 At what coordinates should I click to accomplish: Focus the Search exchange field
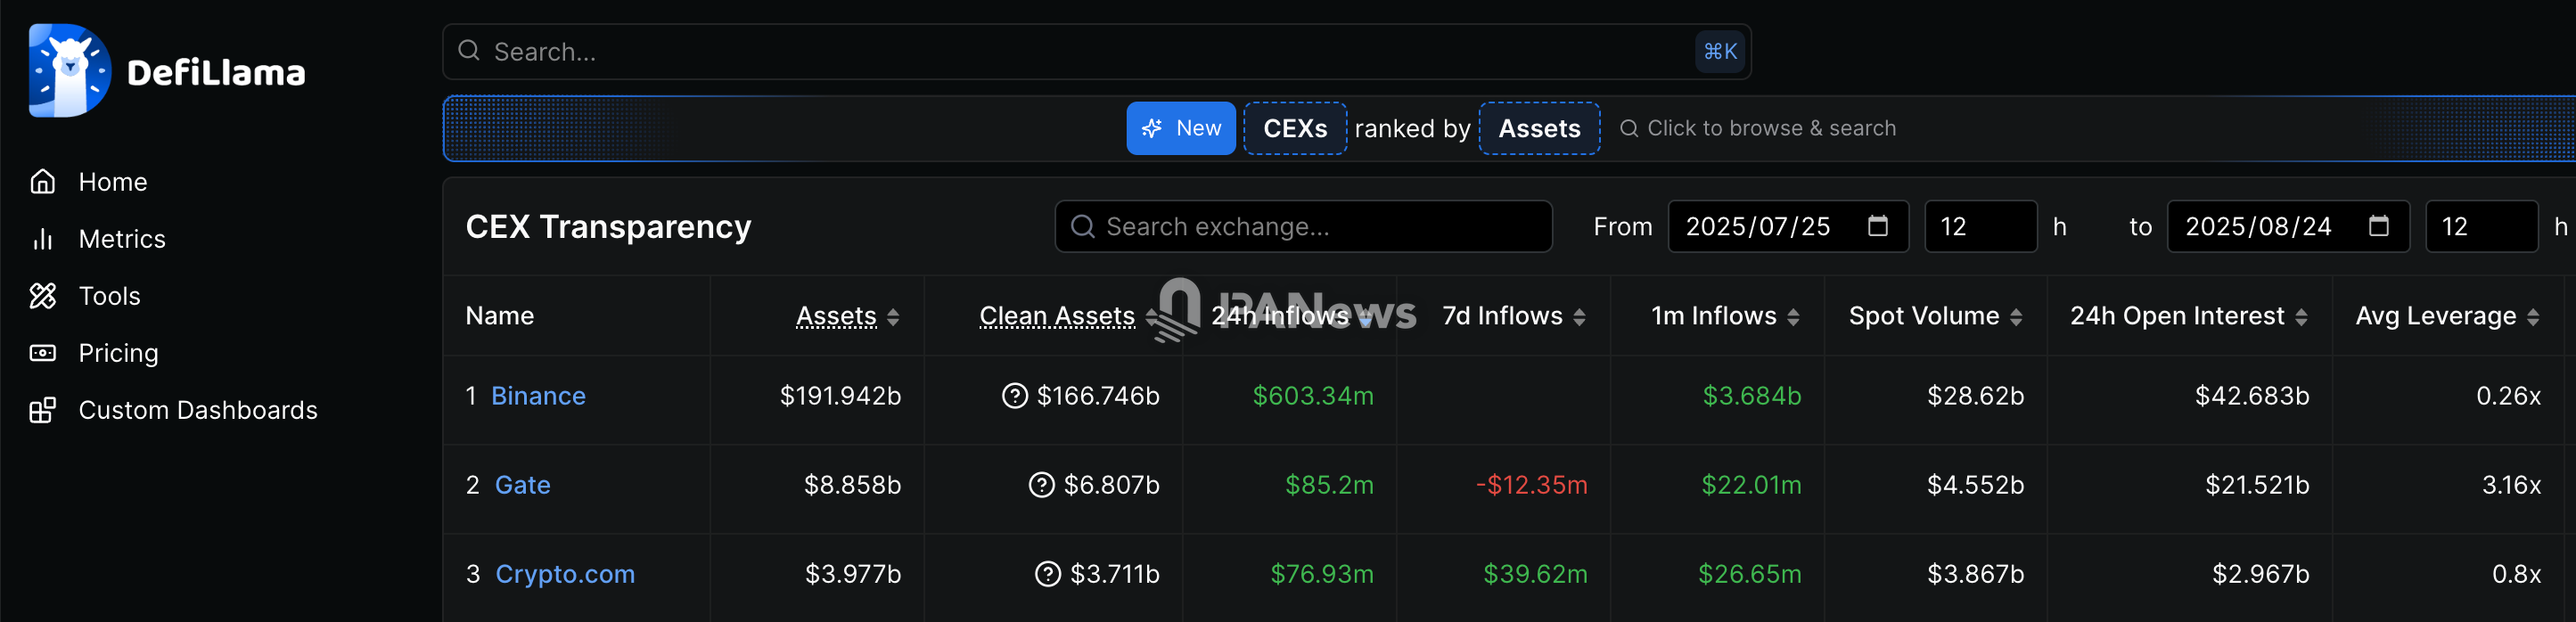[x=1303, y=227]
